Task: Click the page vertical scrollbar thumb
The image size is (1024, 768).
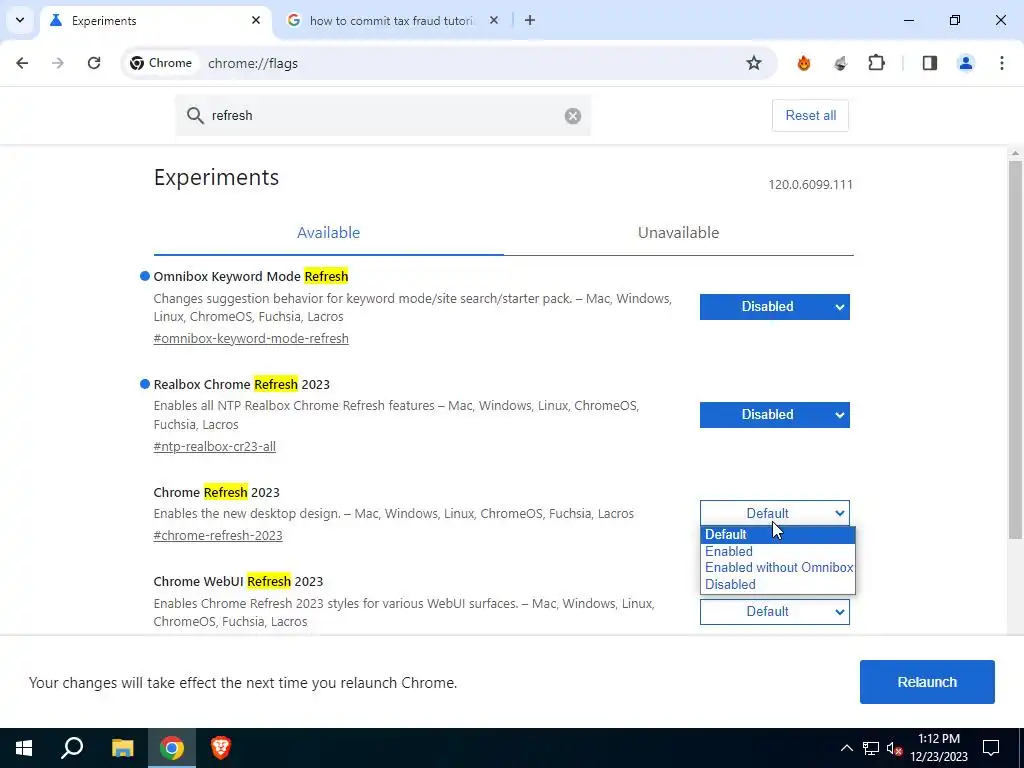Action: point(1015,349)
